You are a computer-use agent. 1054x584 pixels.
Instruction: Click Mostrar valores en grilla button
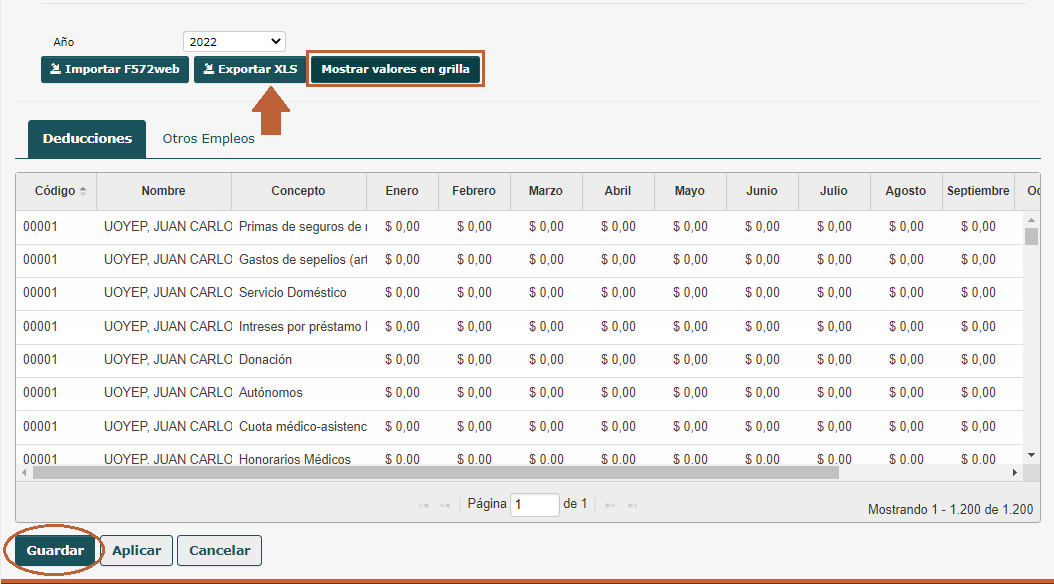pos(395,69)
